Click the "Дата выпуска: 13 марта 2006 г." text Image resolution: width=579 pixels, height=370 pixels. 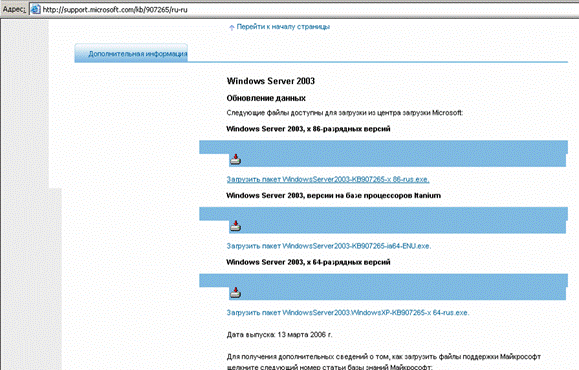(x=279, y=335)
